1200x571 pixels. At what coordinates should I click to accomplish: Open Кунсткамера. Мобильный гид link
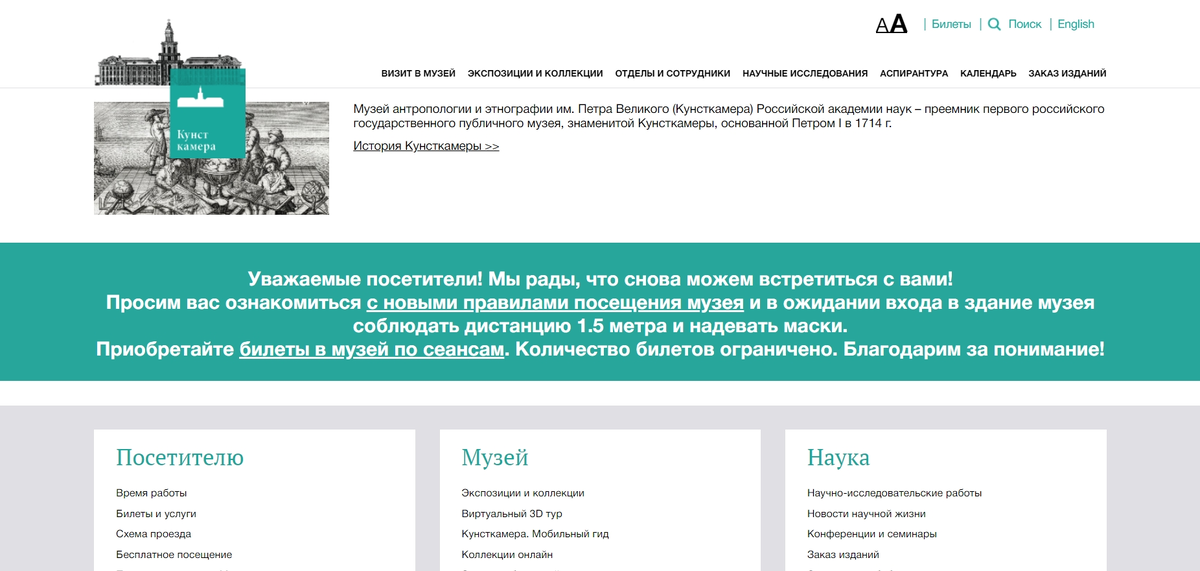(x=535, y=534)
